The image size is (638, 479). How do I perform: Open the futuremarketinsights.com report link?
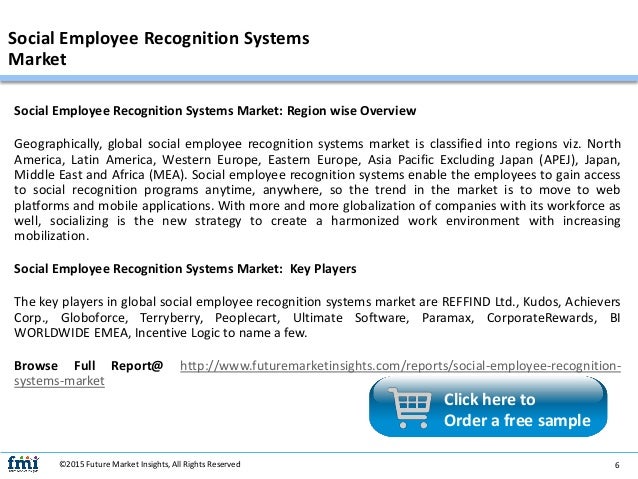click(400, 366)
